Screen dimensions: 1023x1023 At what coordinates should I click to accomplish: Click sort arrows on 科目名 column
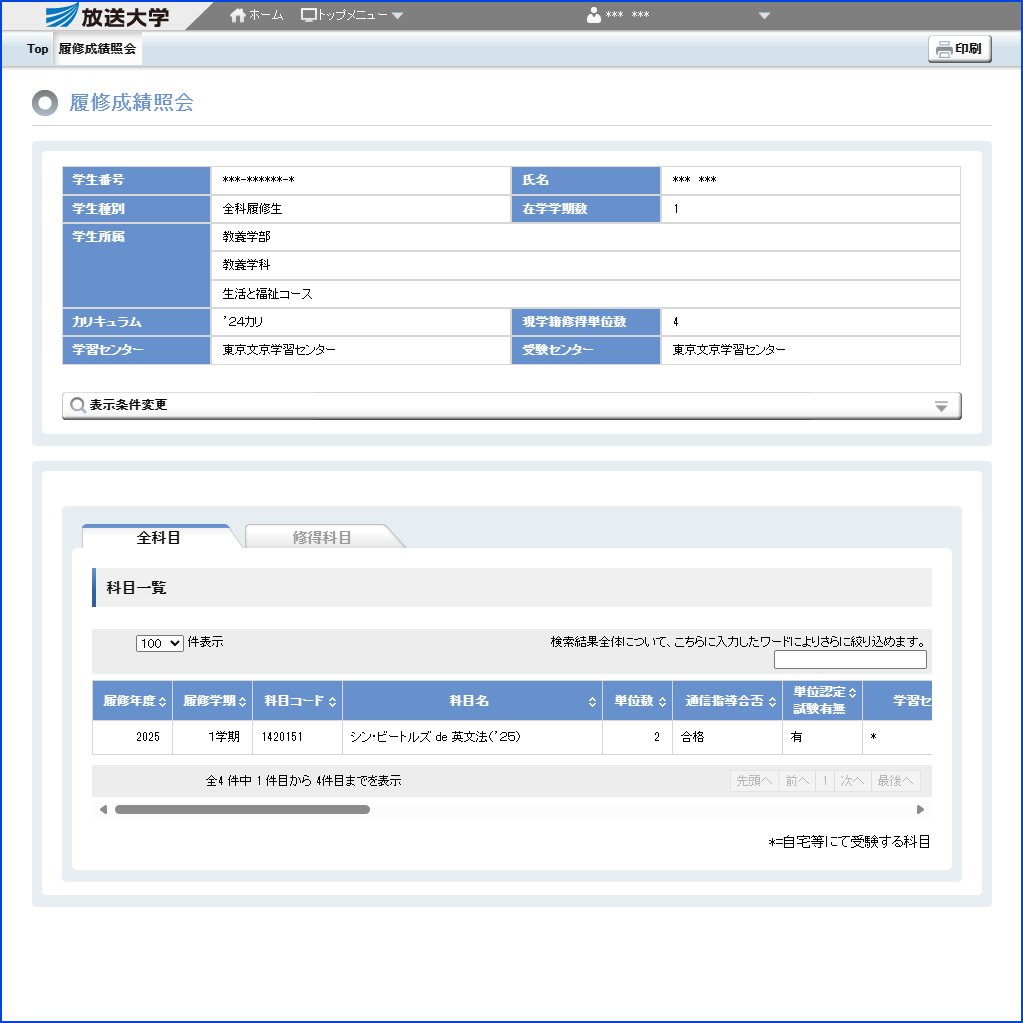(593, 702)
